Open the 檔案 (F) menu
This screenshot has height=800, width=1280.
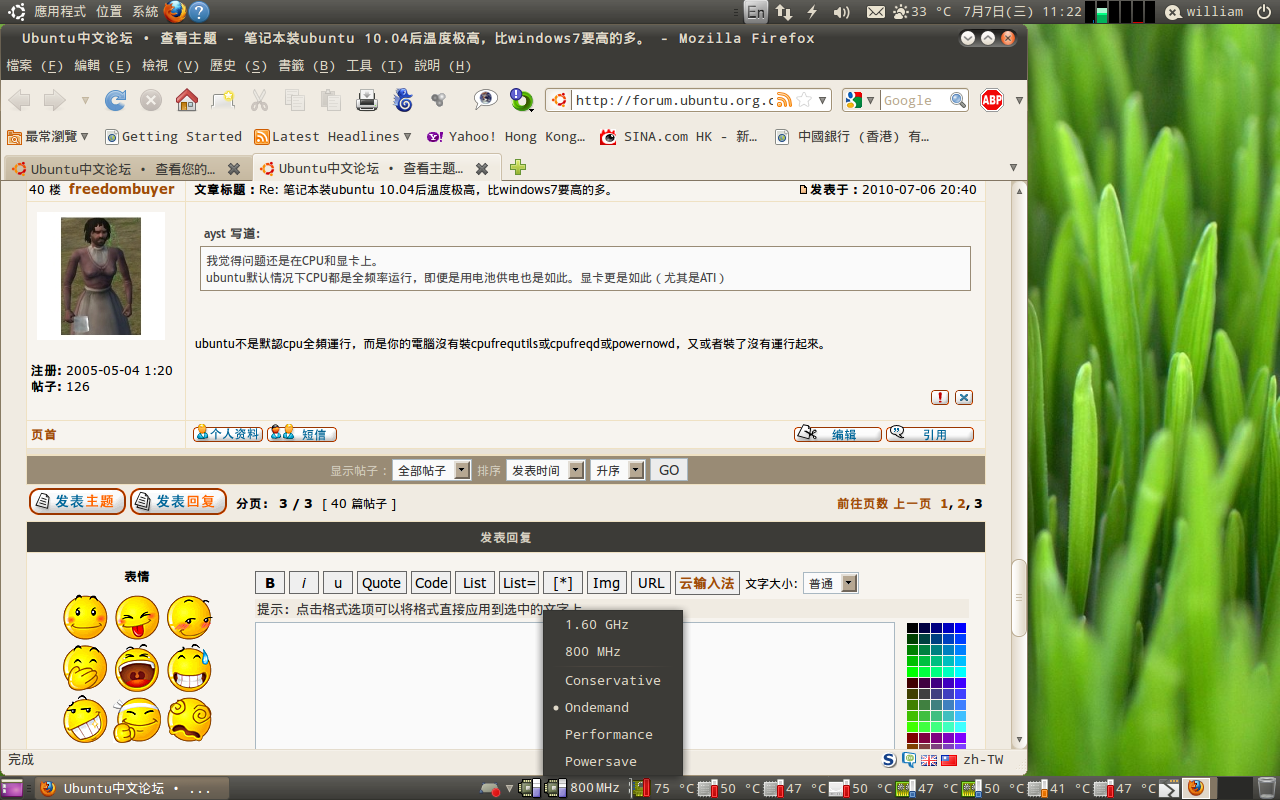pos(35,65)
